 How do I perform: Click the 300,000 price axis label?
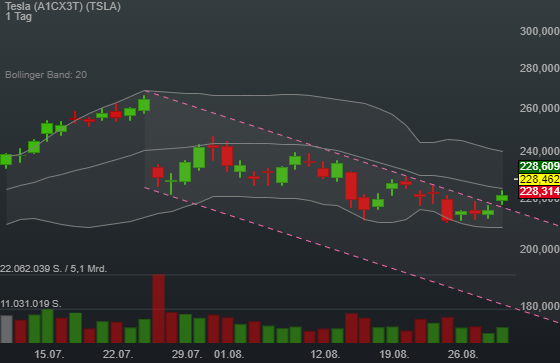coord(540,31)
